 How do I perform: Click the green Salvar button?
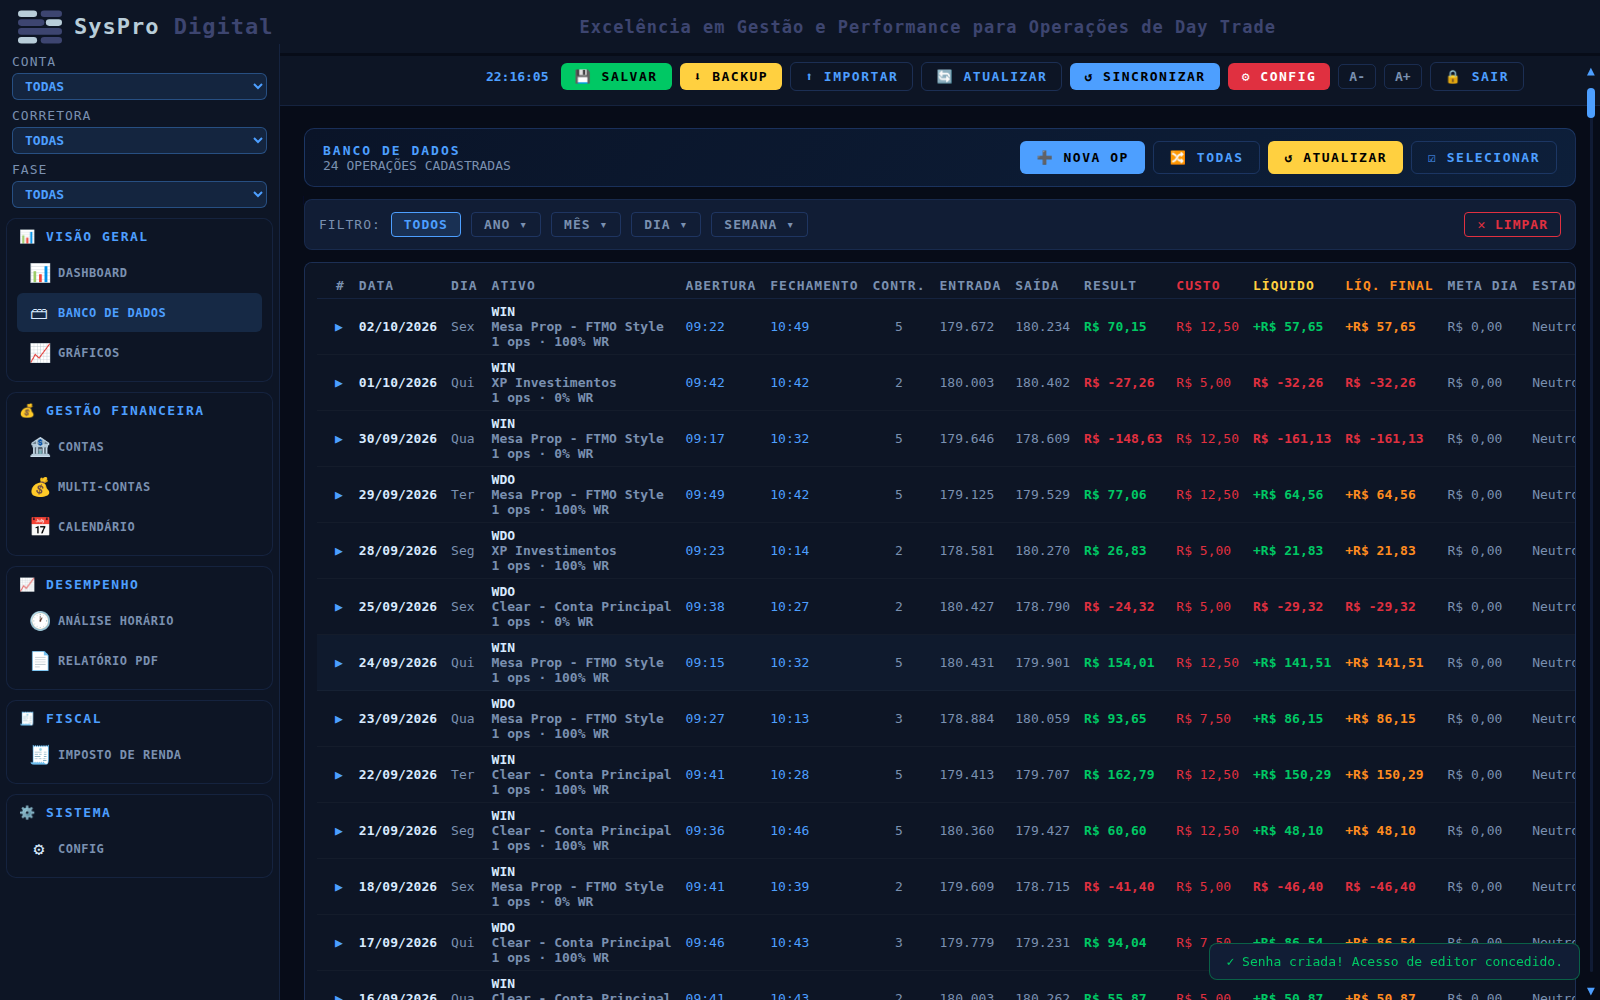coord(616,77)
